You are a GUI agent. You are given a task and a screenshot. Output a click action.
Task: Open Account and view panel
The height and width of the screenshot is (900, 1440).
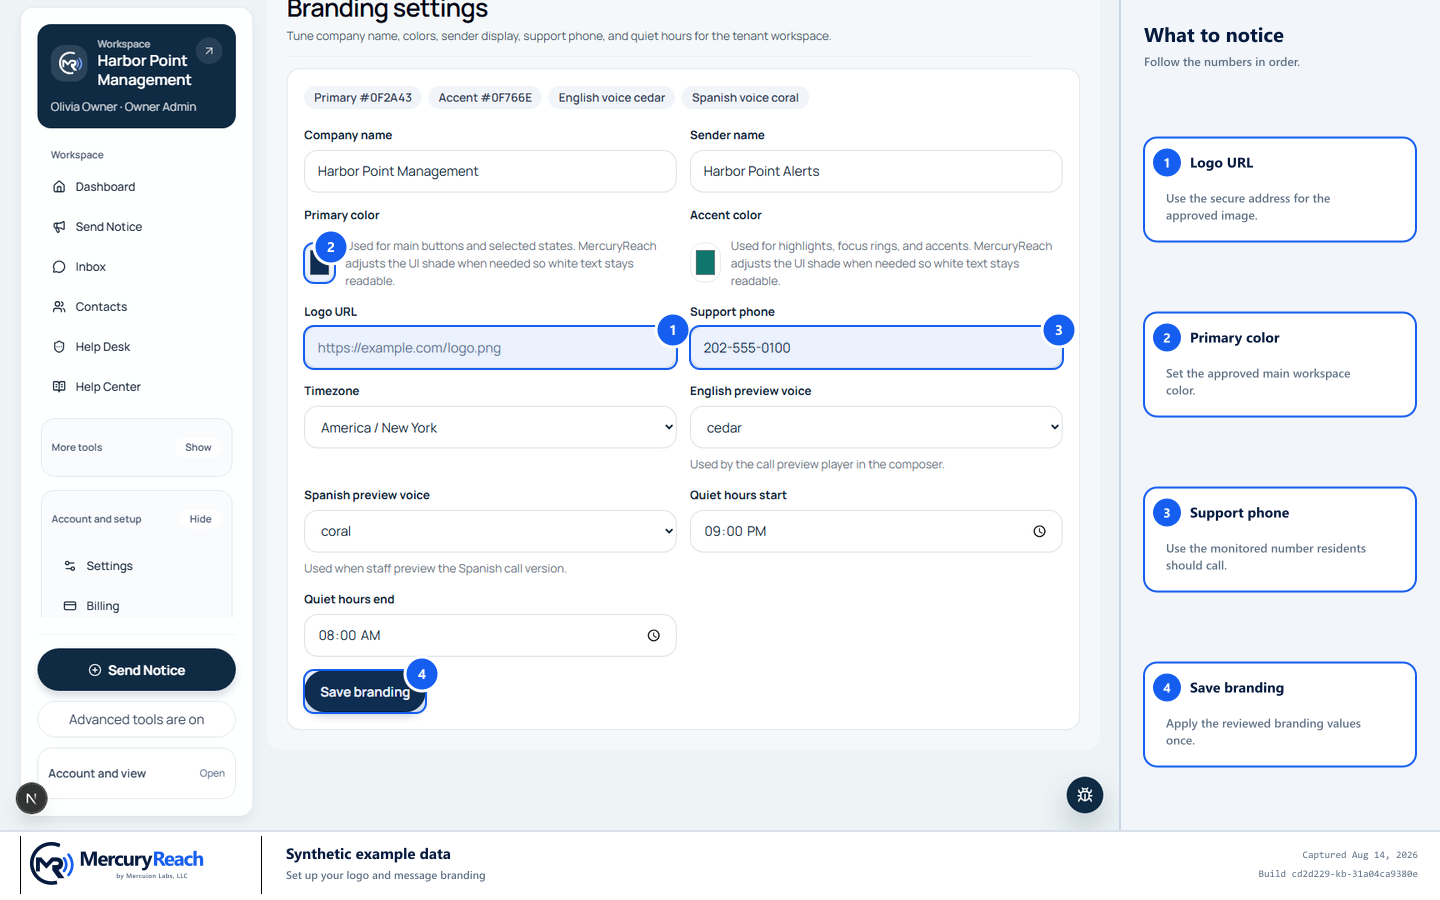coord(137,774)
